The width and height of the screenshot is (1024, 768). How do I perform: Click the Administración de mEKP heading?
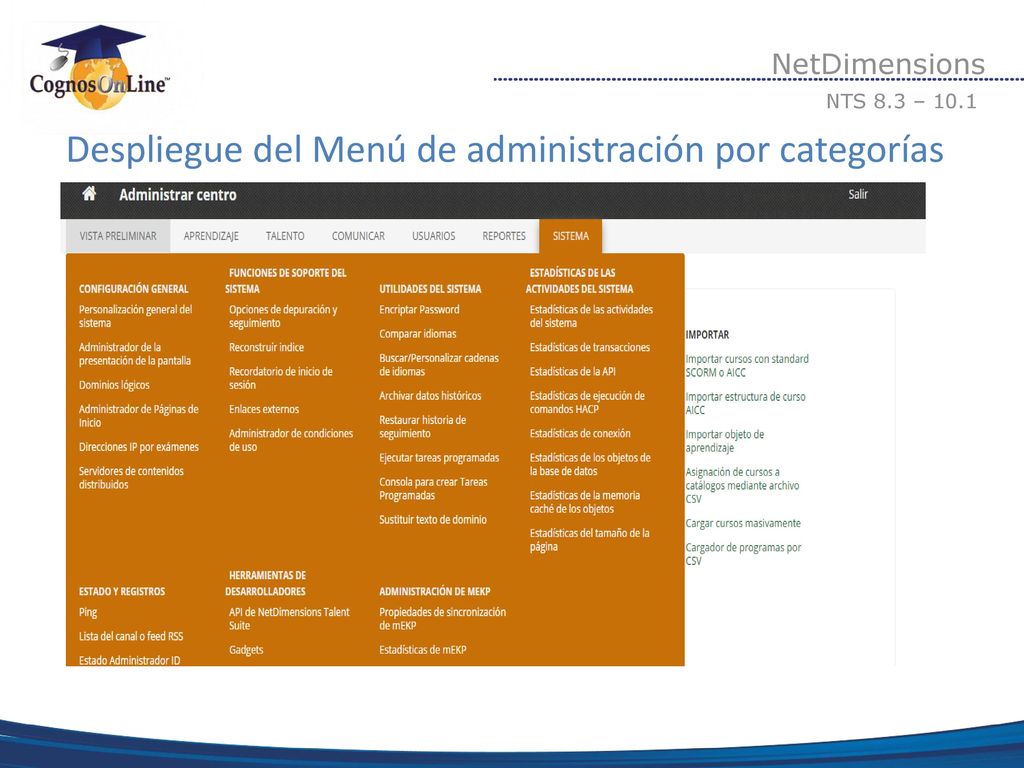(x=434, y=592)
